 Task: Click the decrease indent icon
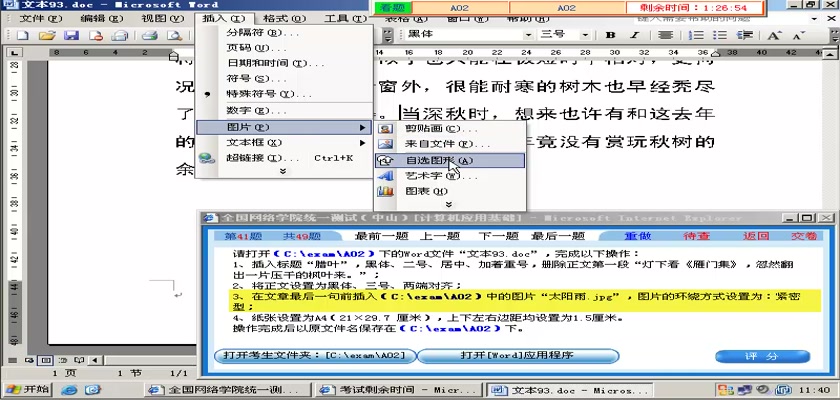pyautogui.click(x=745, y=35)
